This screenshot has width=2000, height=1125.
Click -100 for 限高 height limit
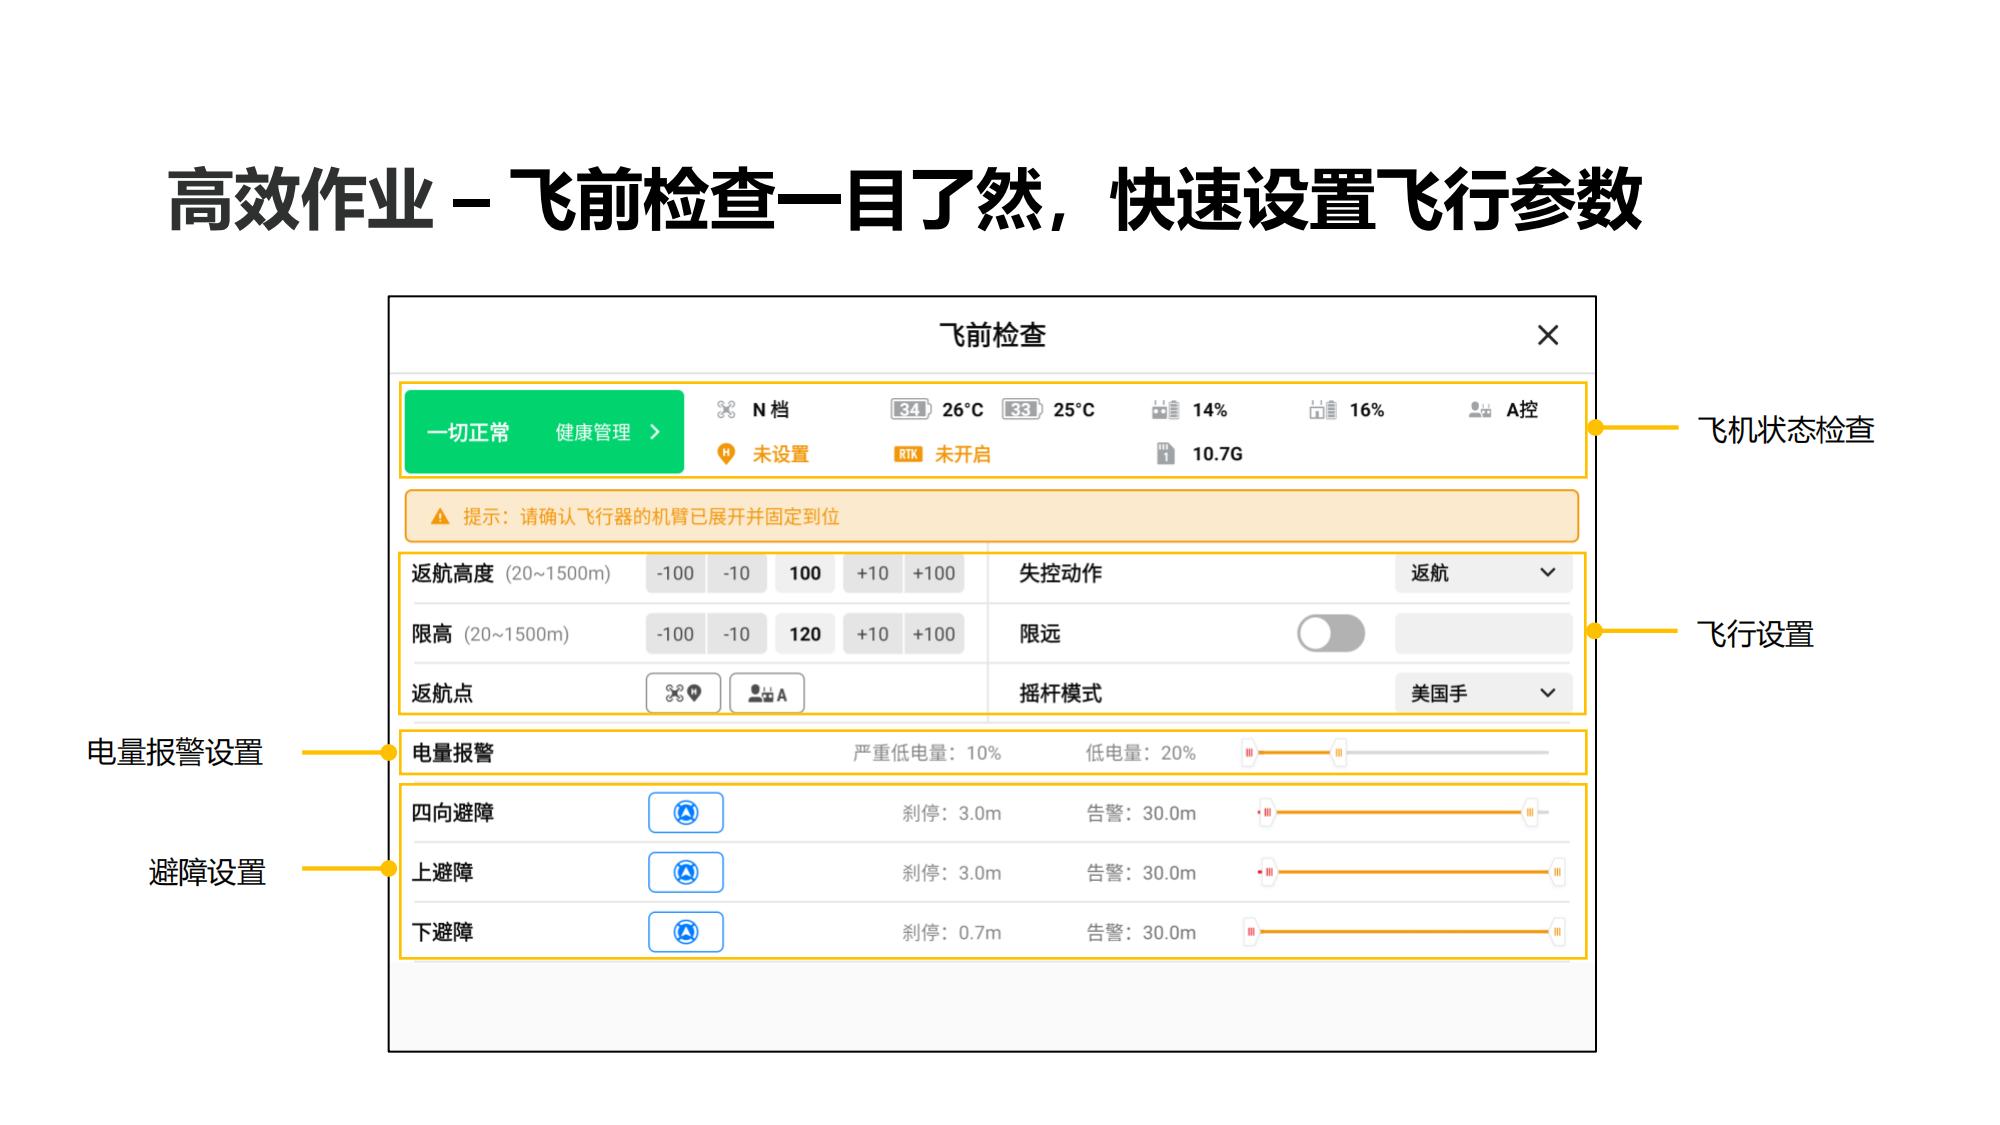click(x=675, y=634)
